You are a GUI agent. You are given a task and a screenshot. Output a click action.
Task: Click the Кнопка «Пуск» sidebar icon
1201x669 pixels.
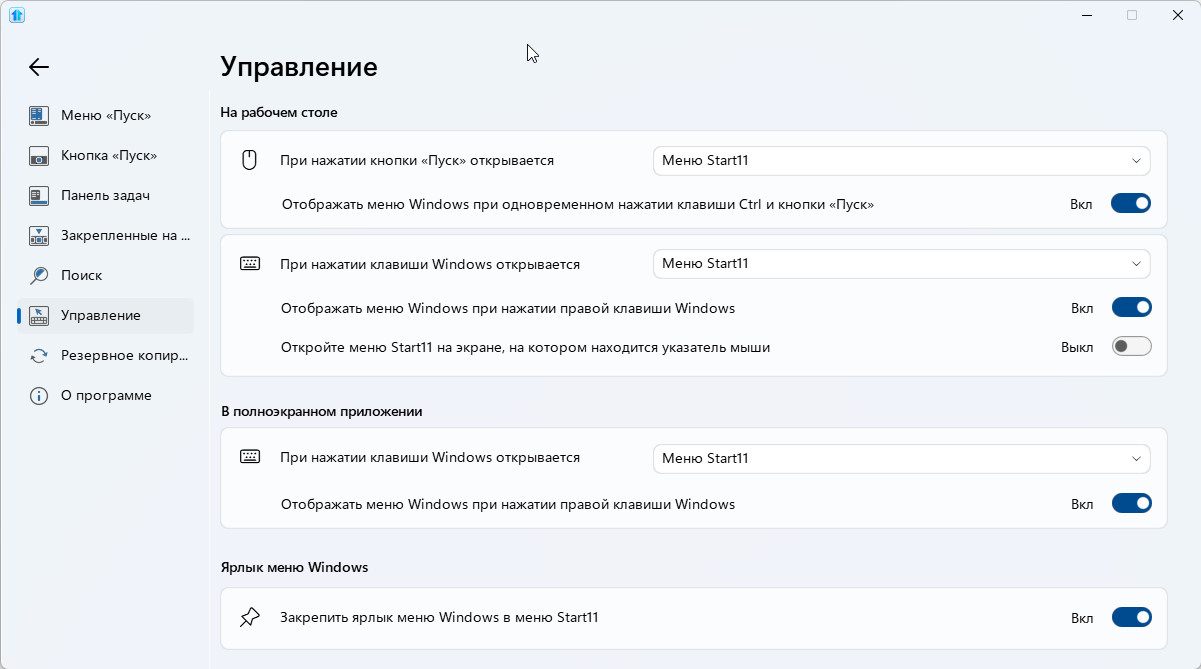click(x=39, y=156)
